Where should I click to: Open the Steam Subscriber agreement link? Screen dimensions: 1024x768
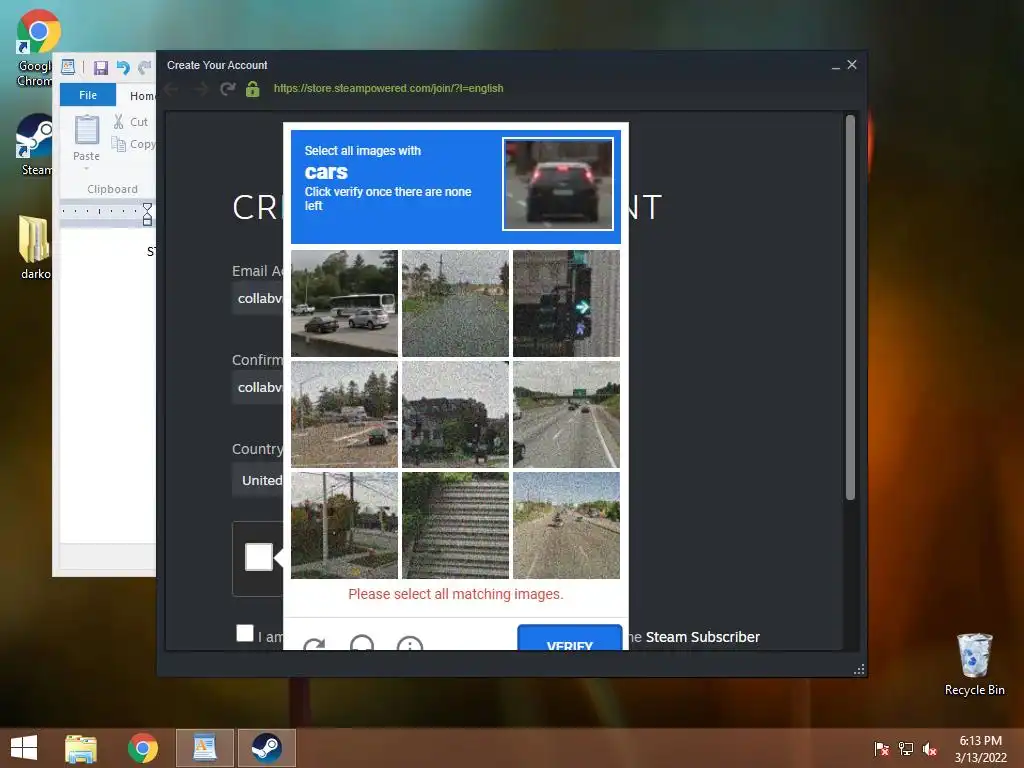(x=702, y=637)
